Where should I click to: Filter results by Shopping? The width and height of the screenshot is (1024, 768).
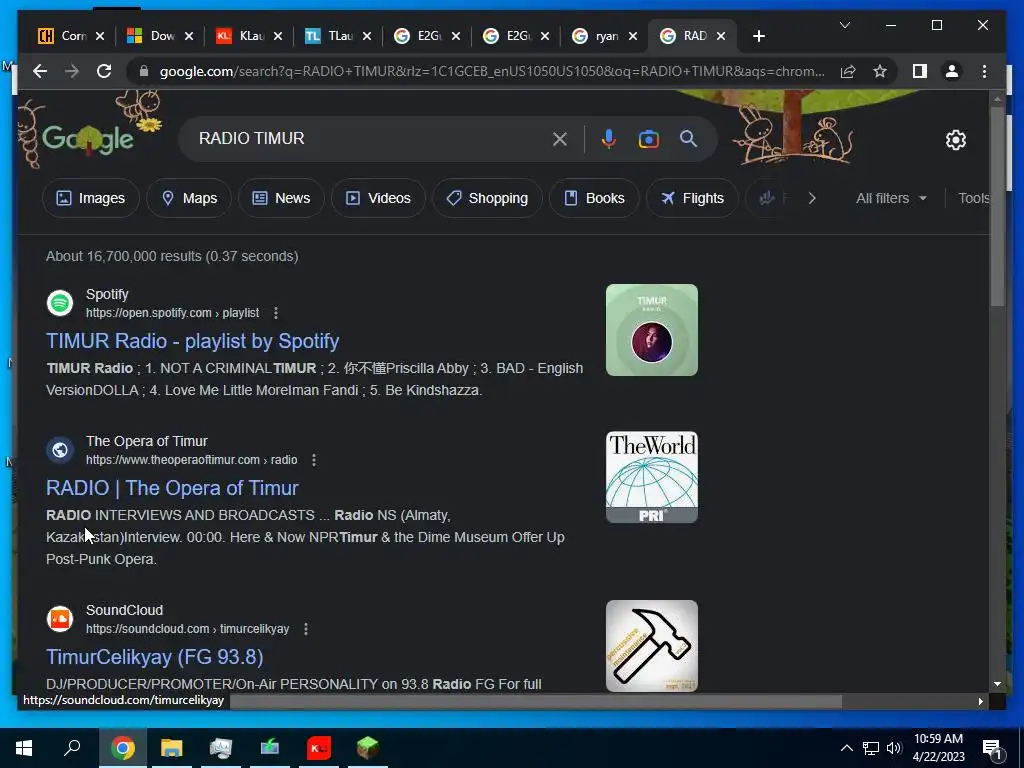(487, 198)
